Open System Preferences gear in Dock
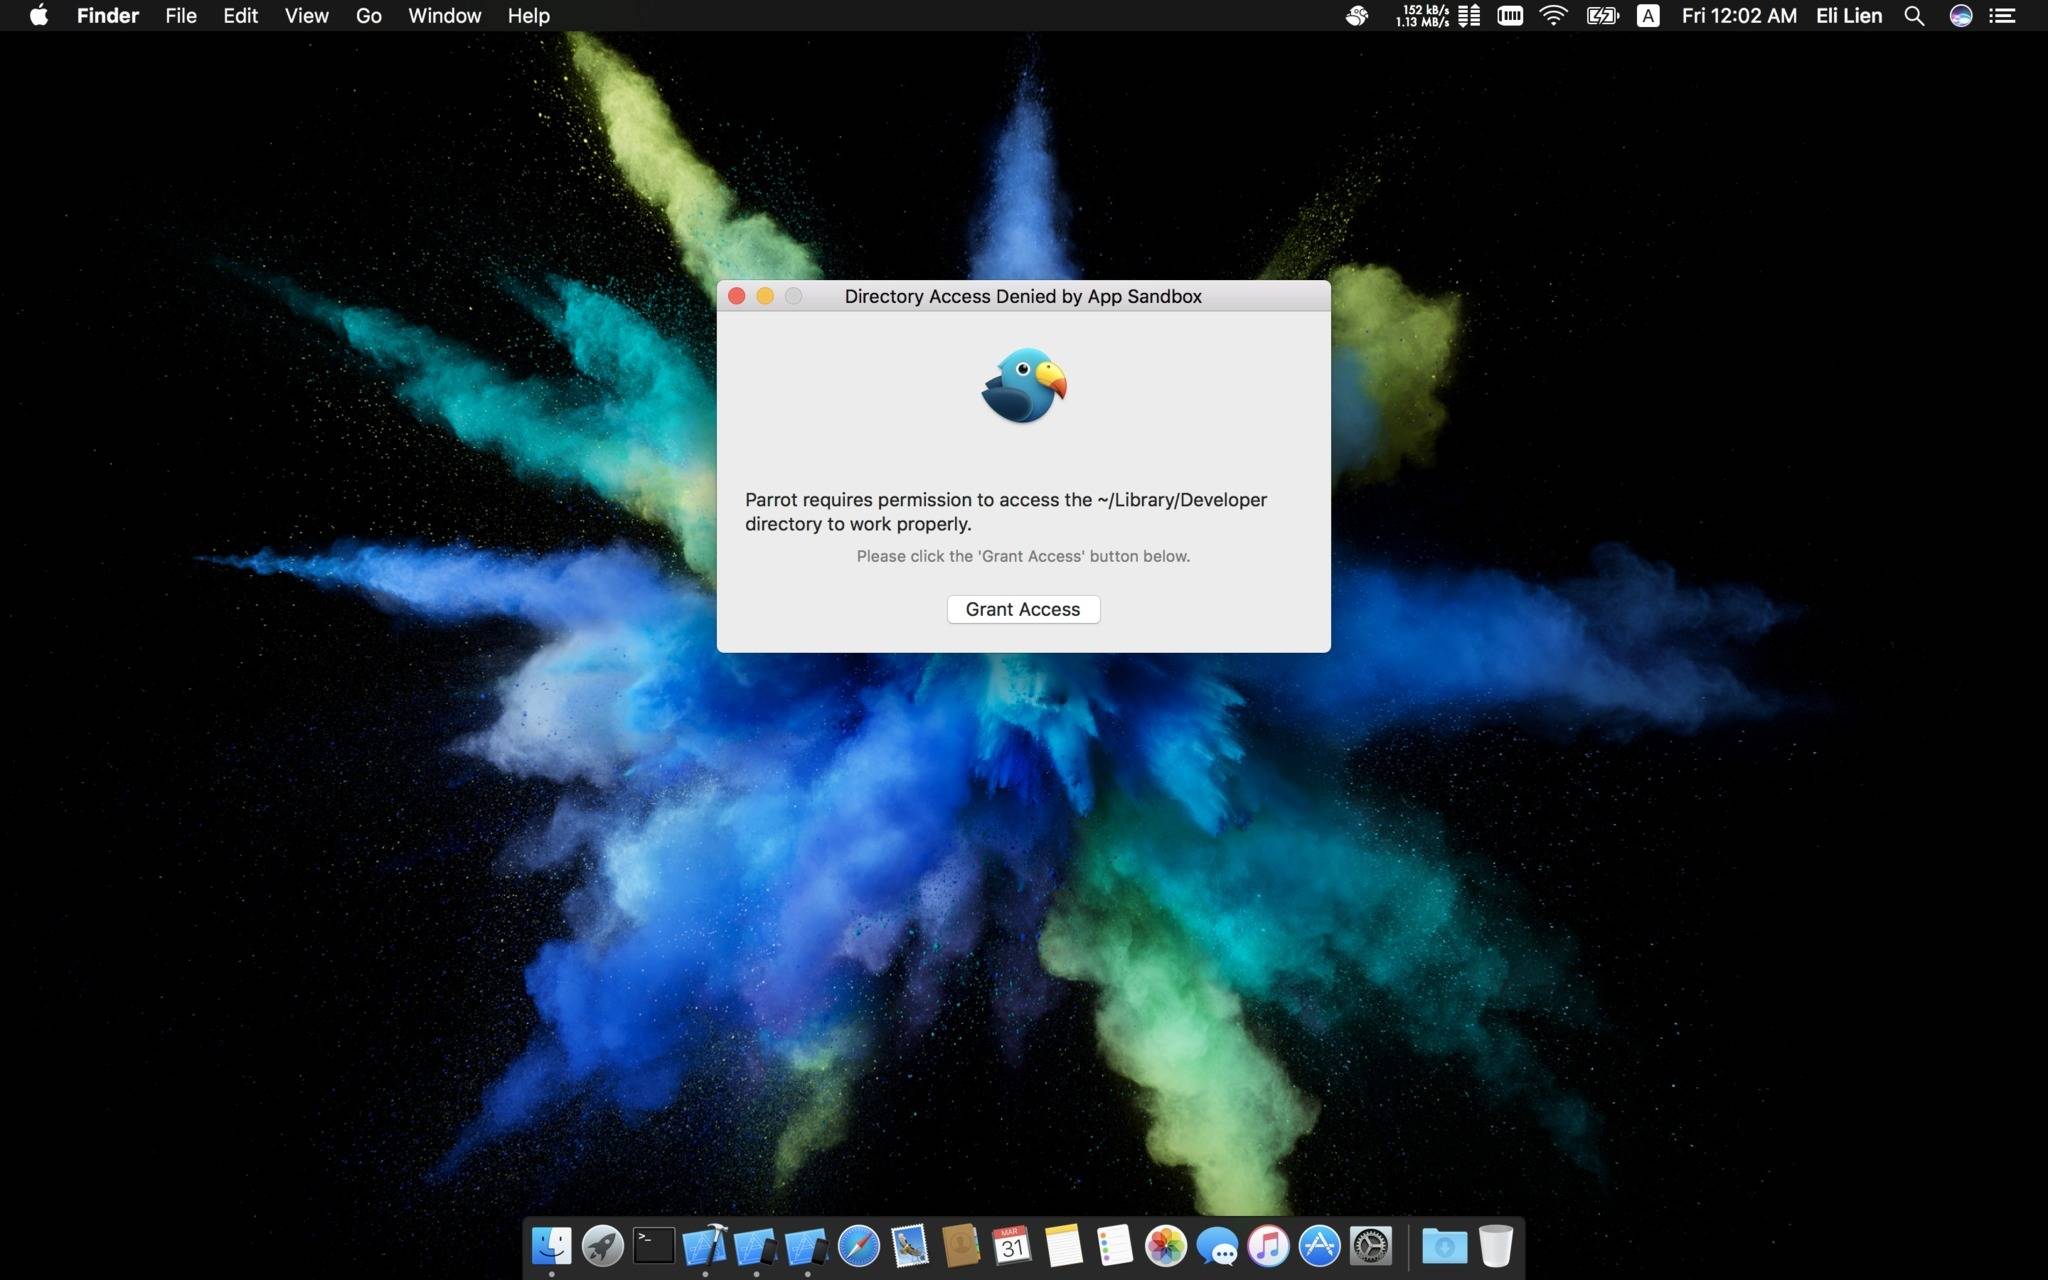The width and height of the screenshot is (2048, 1280). [x=1371, y=1246]
